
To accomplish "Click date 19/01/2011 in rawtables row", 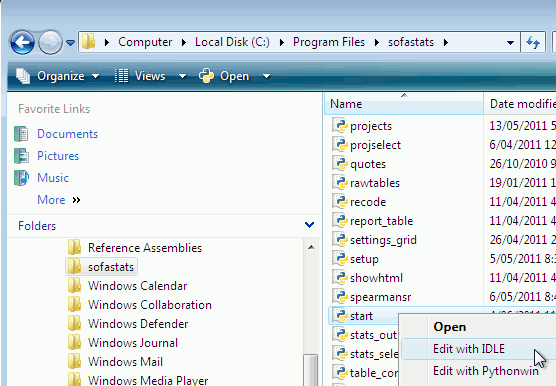I will [518, 183].
